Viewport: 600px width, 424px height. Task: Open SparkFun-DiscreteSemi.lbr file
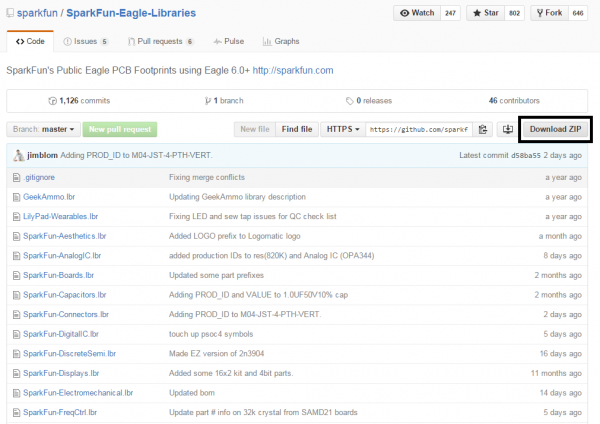pyautogui.click(x=69, y=354)
